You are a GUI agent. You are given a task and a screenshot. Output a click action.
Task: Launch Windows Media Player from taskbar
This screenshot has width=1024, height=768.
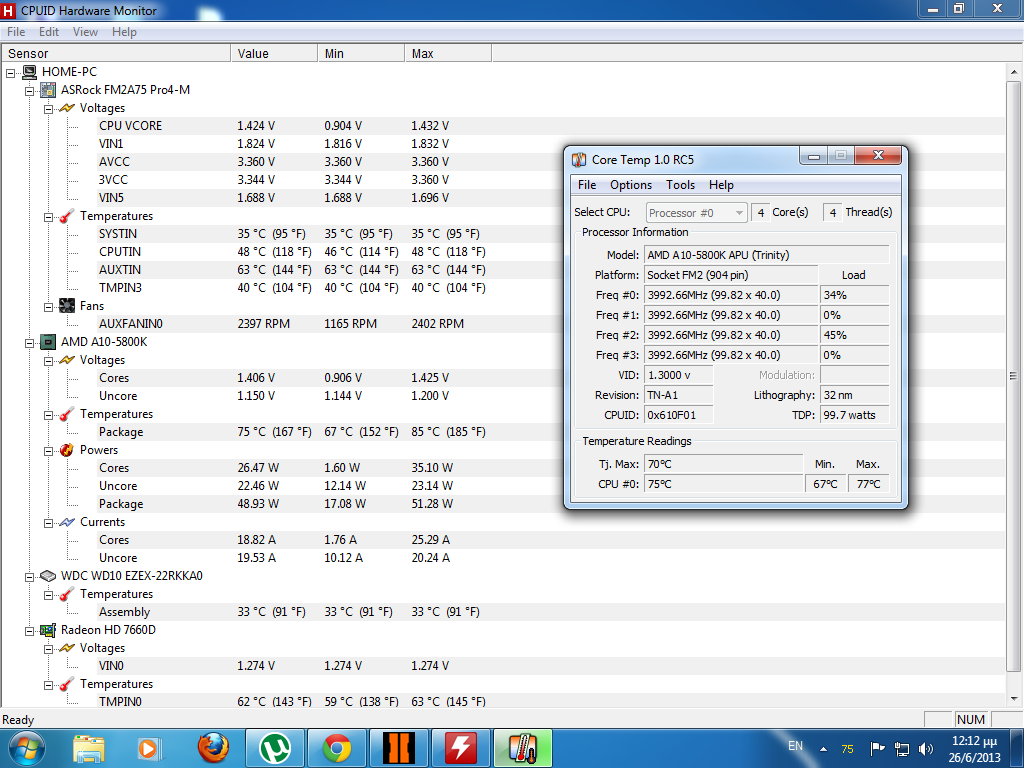(150, 748)
